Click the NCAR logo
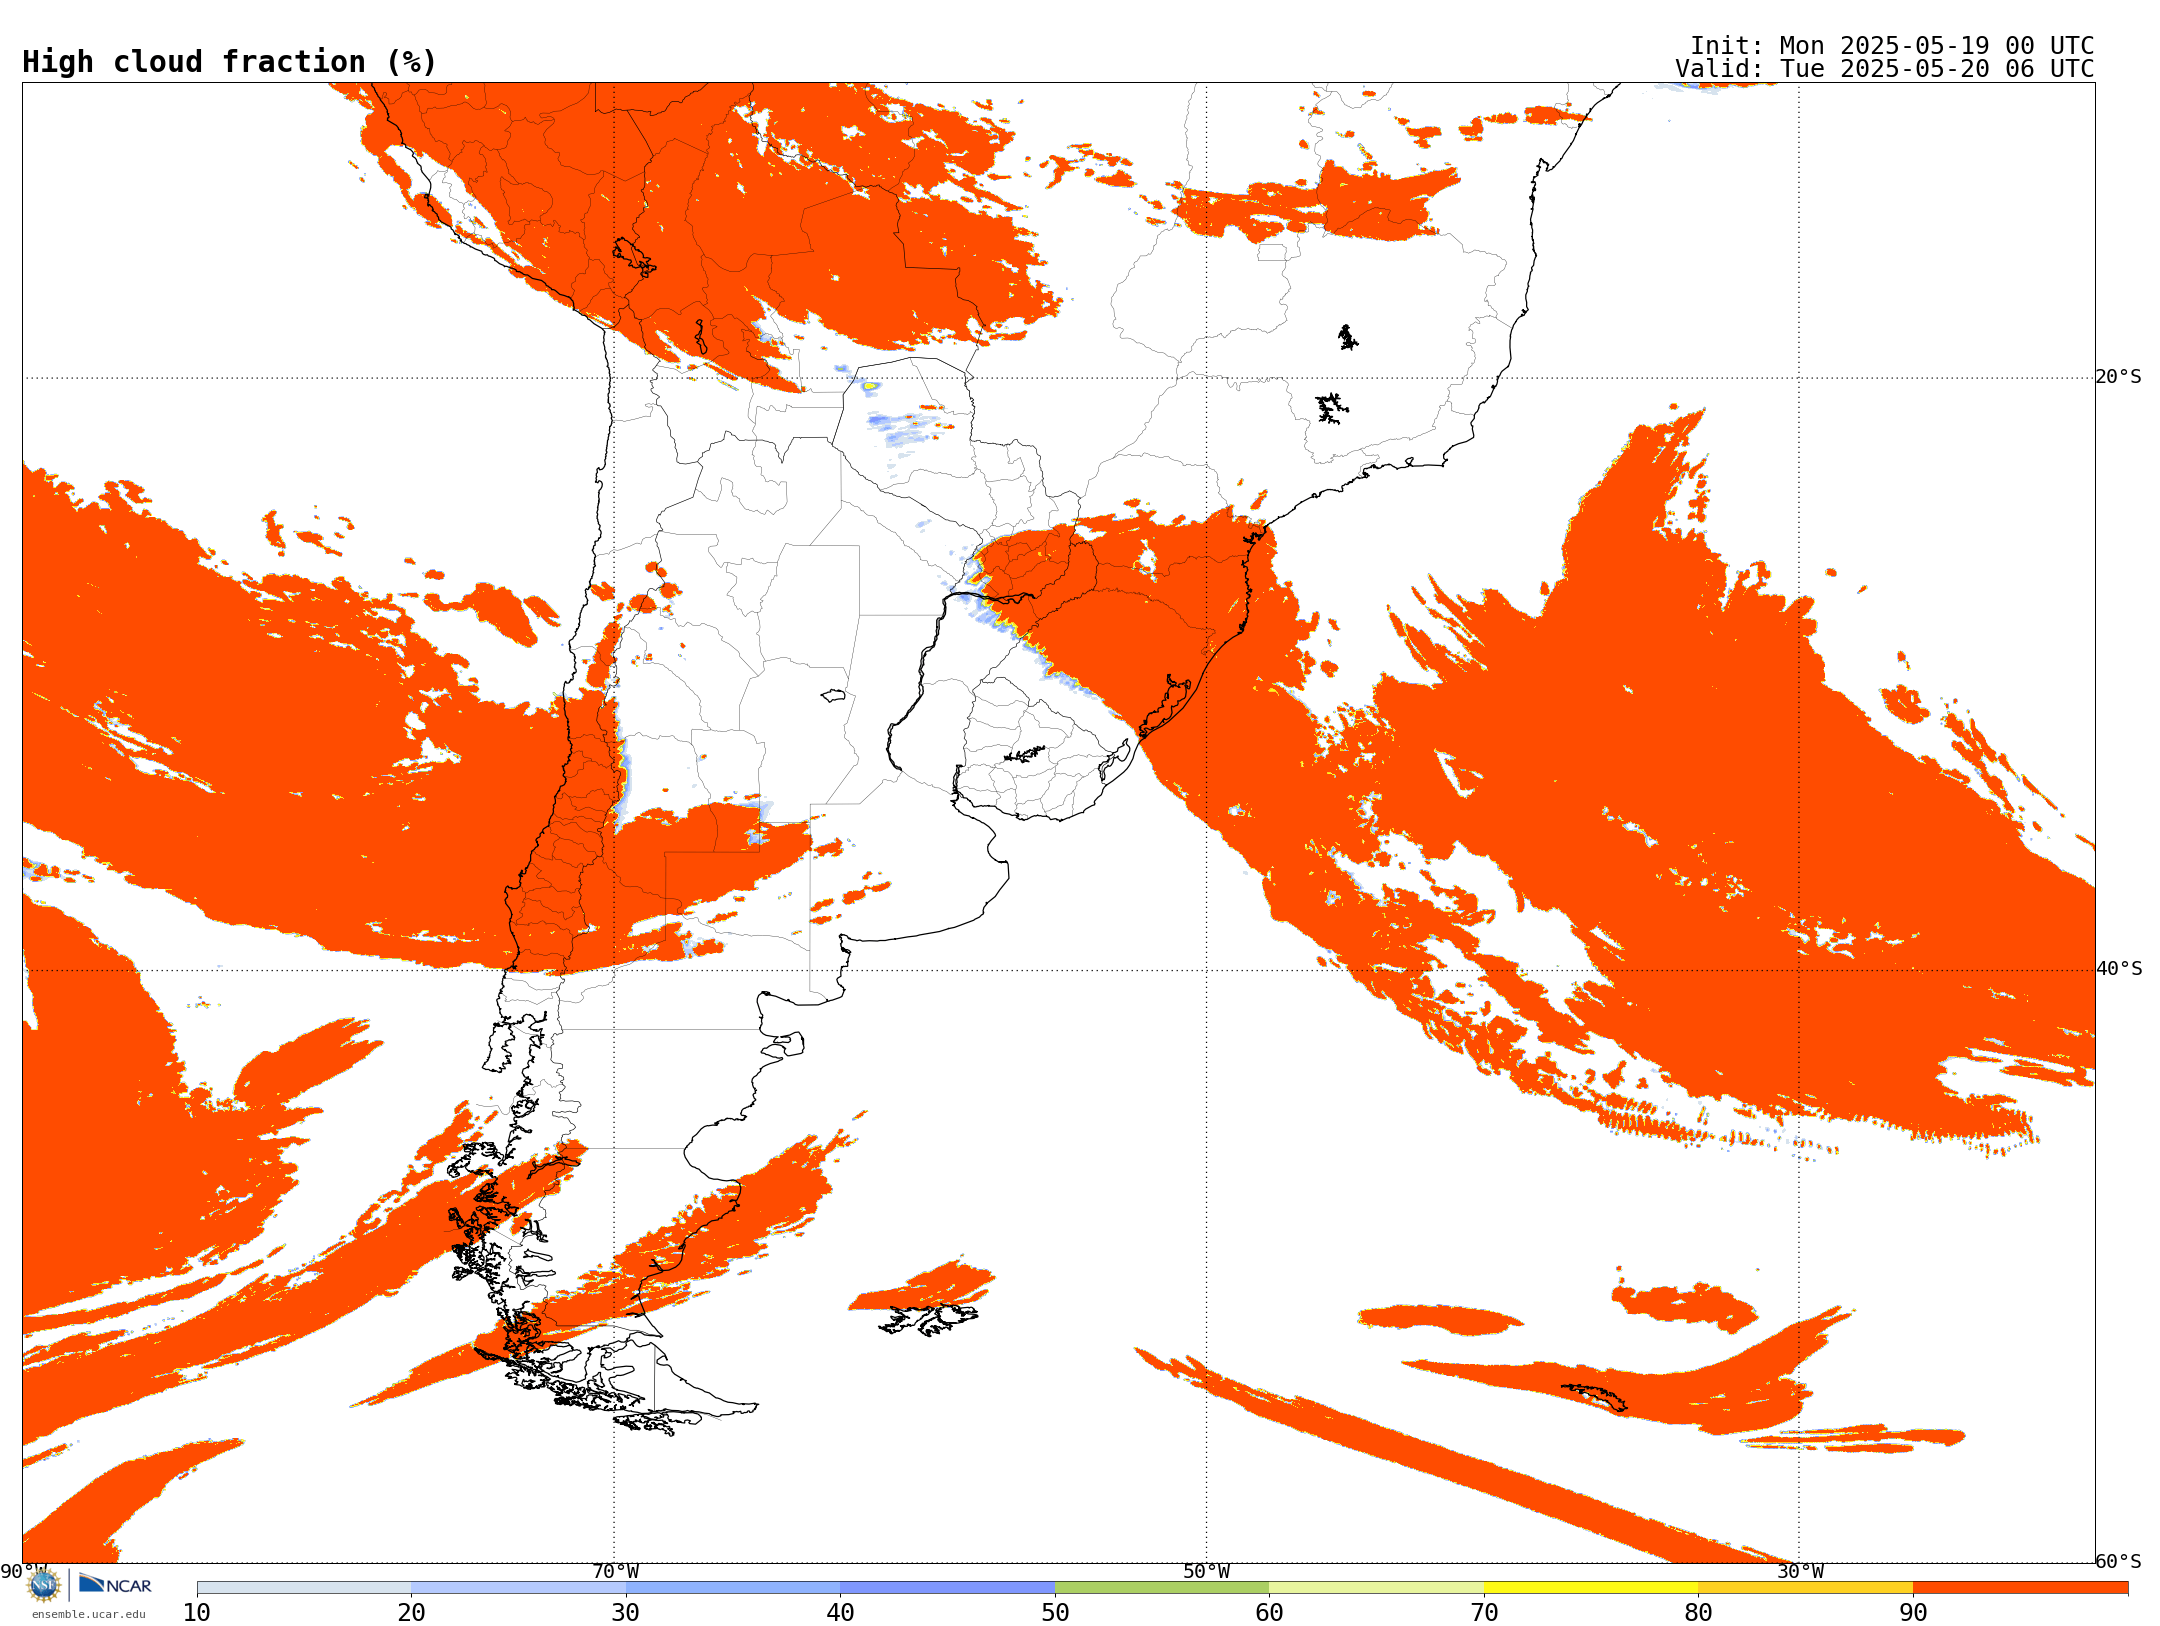The height and width of the screenshot is (1626, 2160). pos(115,1584)
